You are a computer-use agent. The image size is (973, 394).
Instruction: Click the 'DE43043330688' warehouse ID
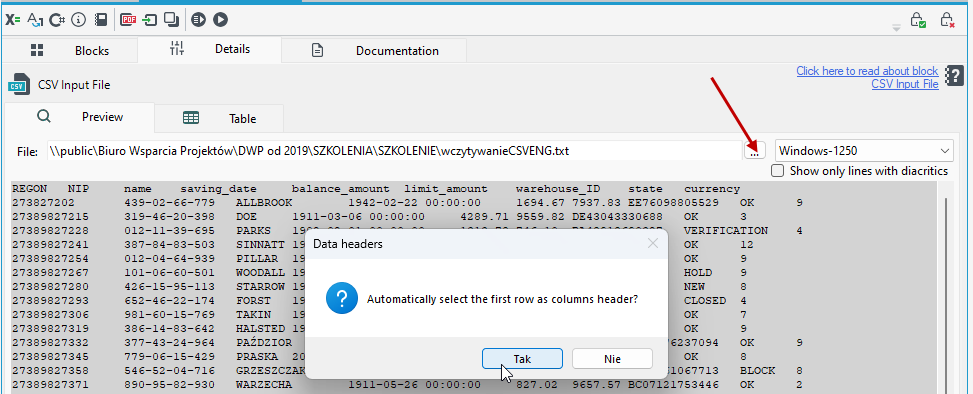click(x=617, y=217)
